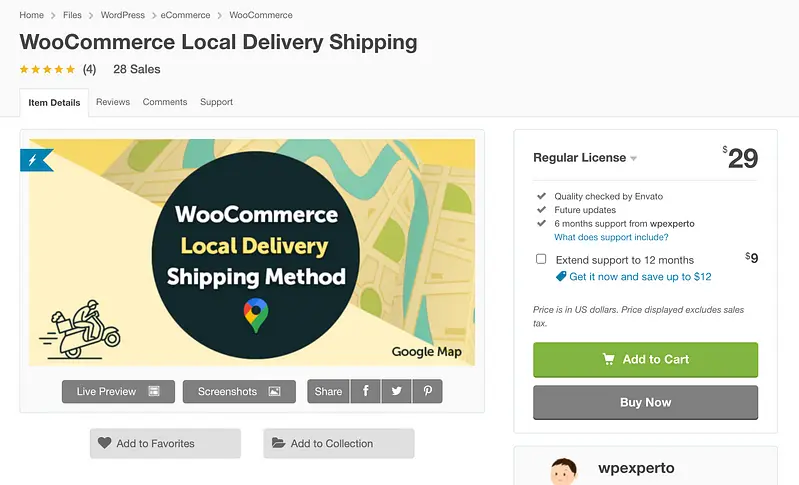The image size is (799, 485).
Task: Click the star rating icons
Action: click(x=47, y=70)
